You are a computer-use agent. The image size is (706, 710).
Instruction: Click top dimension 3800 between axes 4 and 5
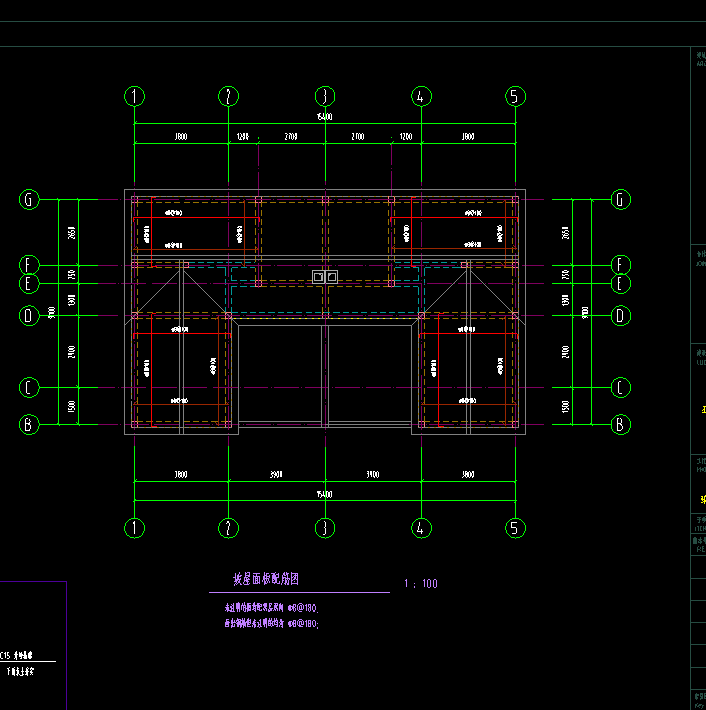(x=468, y=136)
